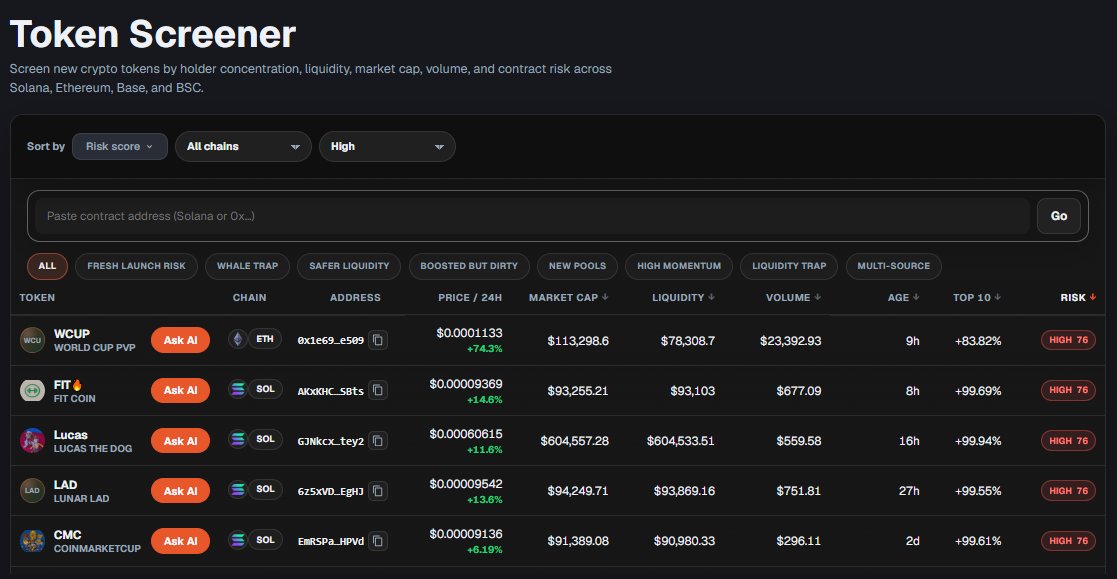
Task: Click the +99.94% top 10 value
Action: coord(977,441)
